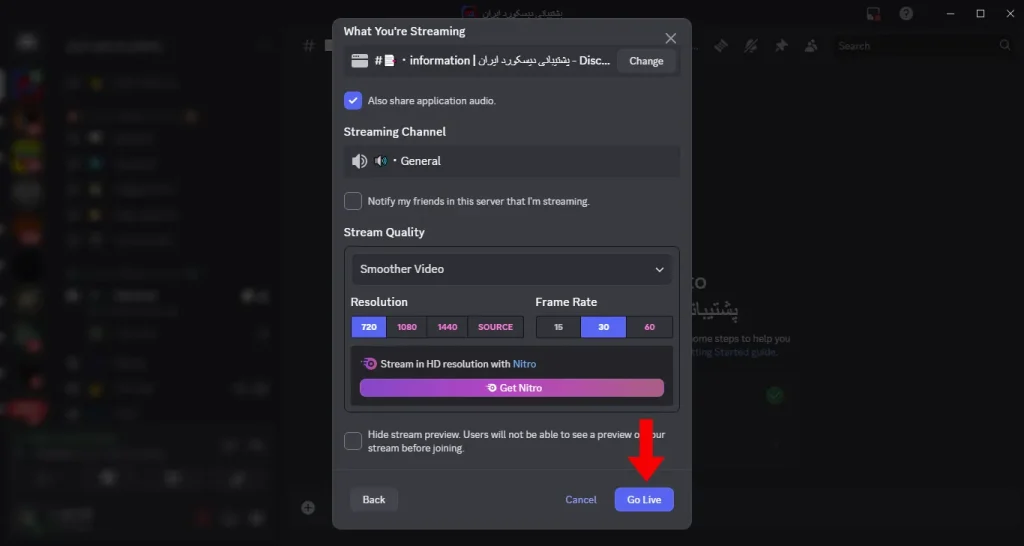Open the Threads icon in channel header
The height and width of the screenshot is (546, 1024).
721,46
